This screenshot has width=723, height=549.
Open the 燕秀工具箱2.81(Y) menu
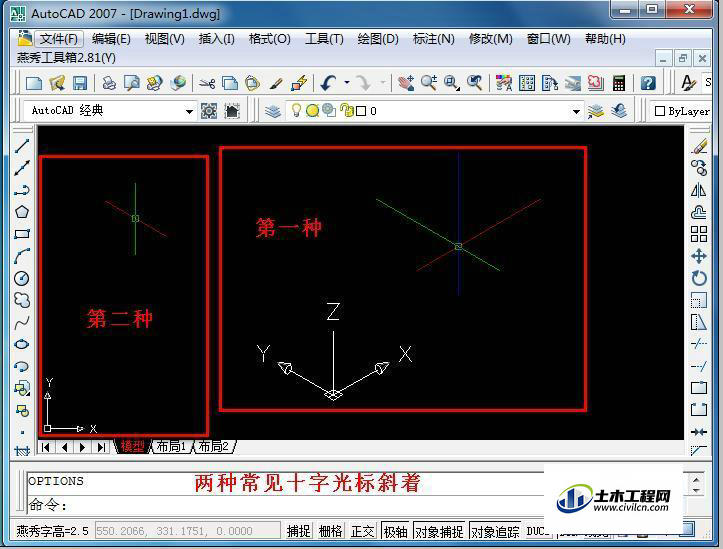(x=66, y=58)
